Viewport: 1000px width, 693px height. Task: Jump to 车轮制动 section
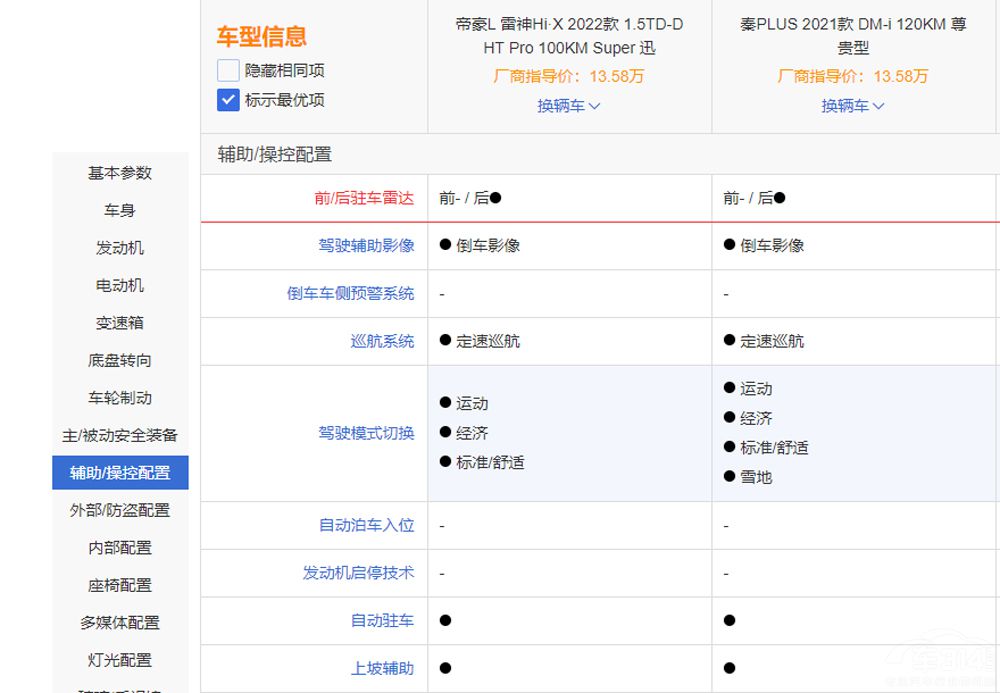coord(120,398)
